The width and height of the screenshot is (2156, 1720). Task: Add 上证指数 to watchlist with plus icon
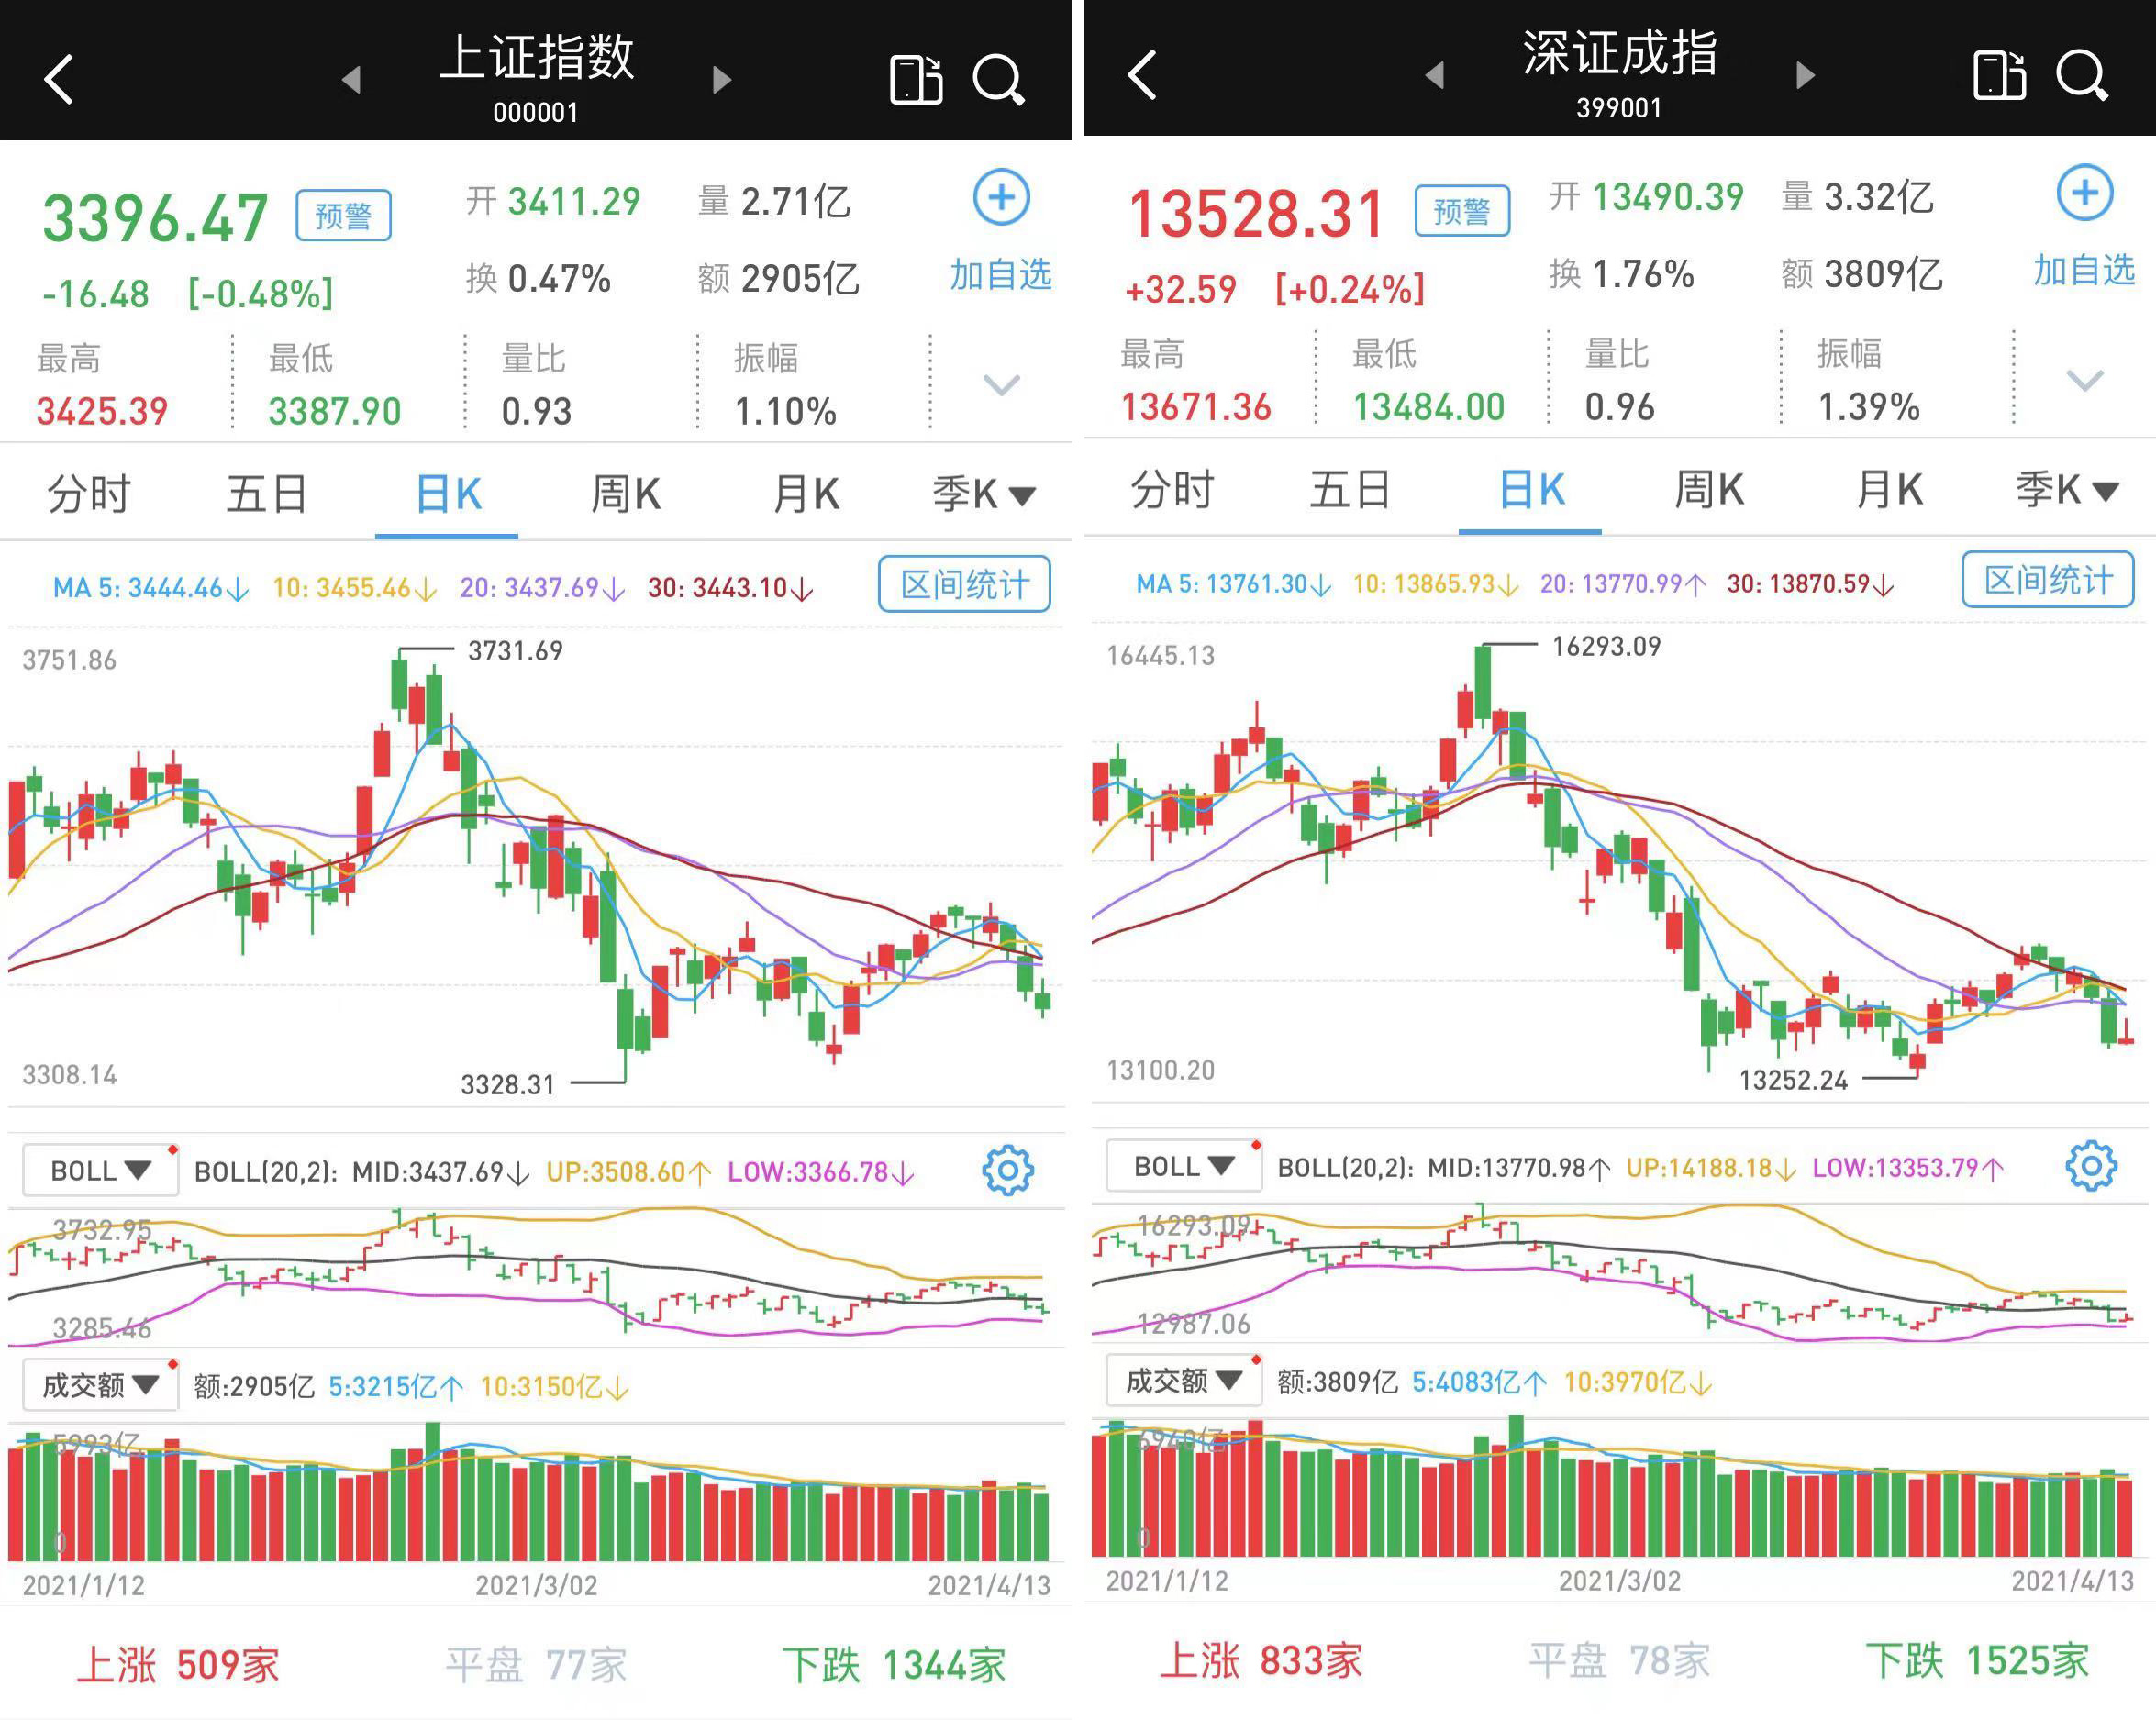point(1001,198)
